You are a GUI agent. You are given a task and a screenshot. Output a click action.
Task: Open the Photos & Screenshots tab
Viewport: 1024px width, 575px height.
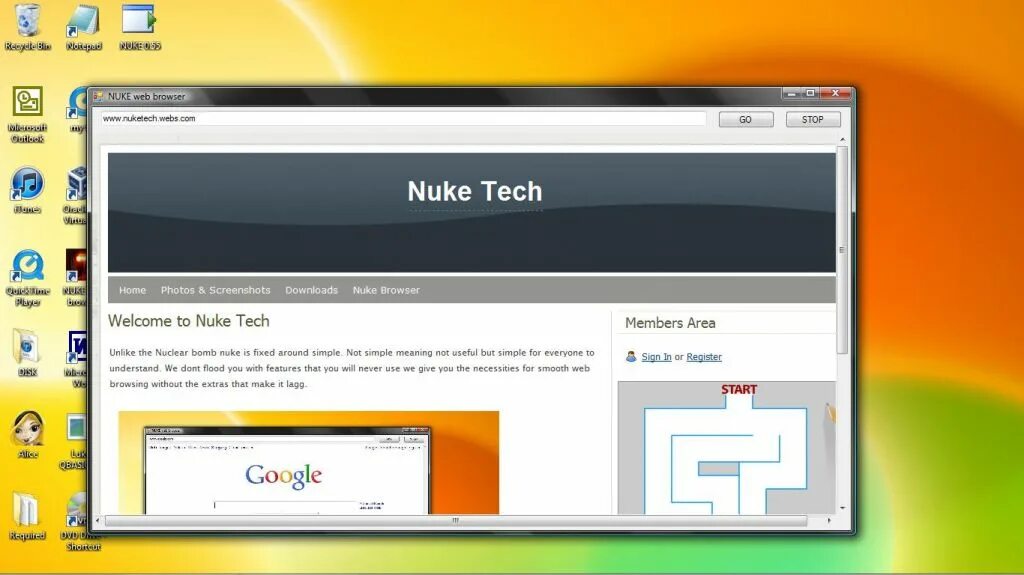point(216,290)
